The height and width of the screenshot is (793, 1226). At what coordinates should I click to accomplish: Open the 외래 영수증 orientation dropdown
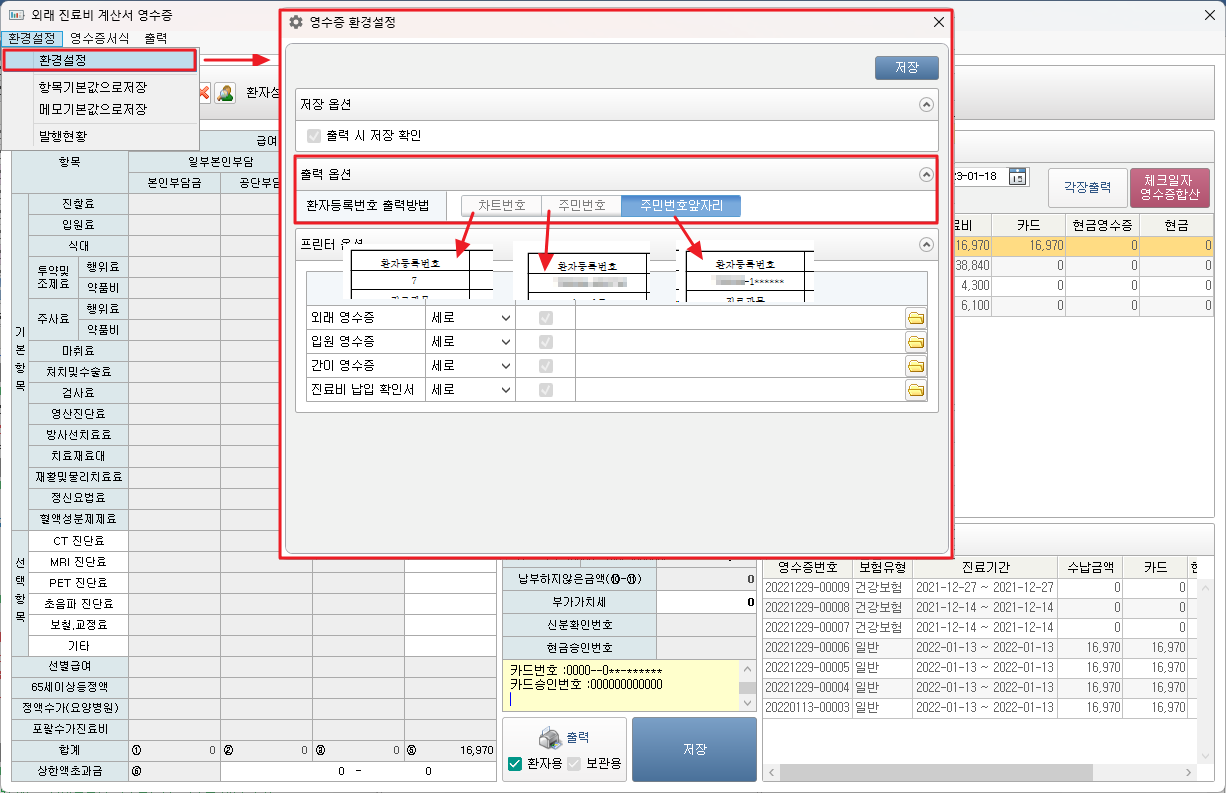click(470, 318)
